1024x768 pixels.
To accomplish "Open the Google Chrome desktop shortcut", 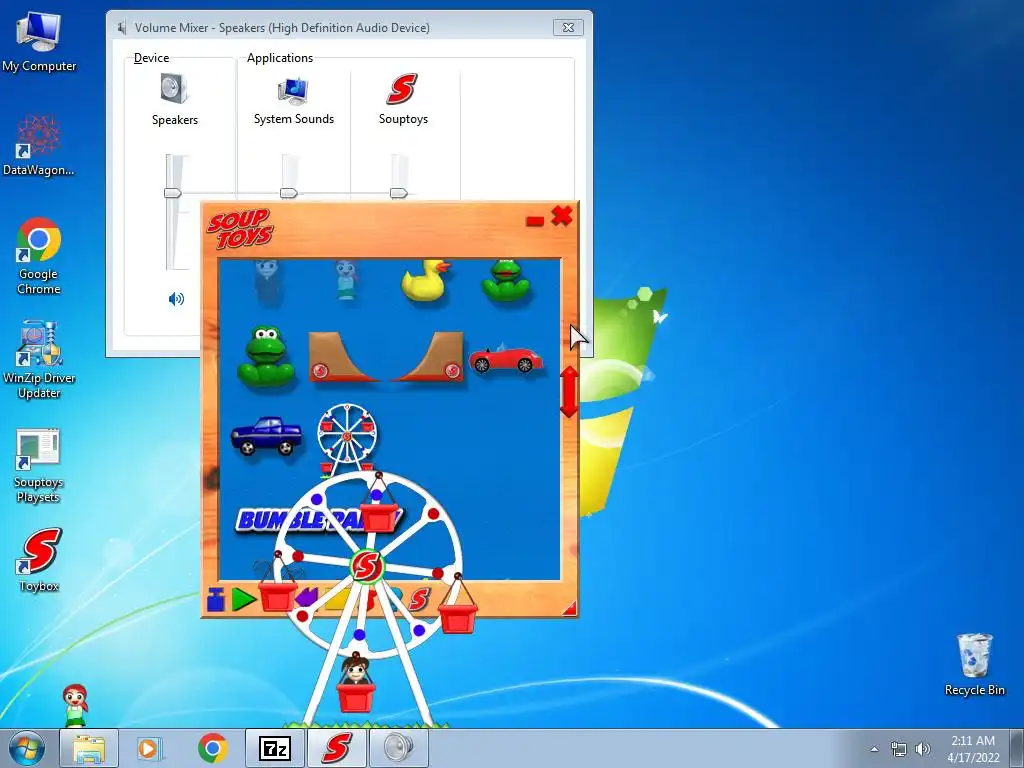I will pos(39,256).
